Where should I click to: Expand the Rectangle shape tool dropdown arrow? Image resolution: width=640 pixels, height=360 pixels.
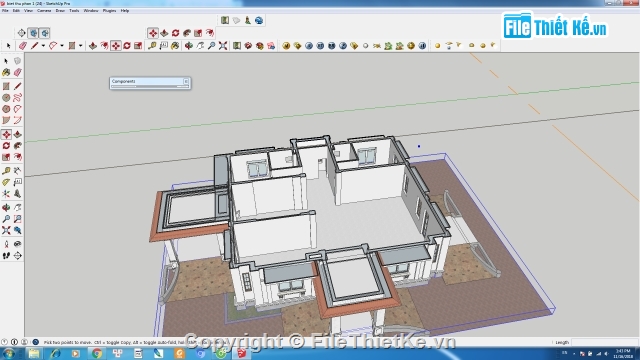80,46
